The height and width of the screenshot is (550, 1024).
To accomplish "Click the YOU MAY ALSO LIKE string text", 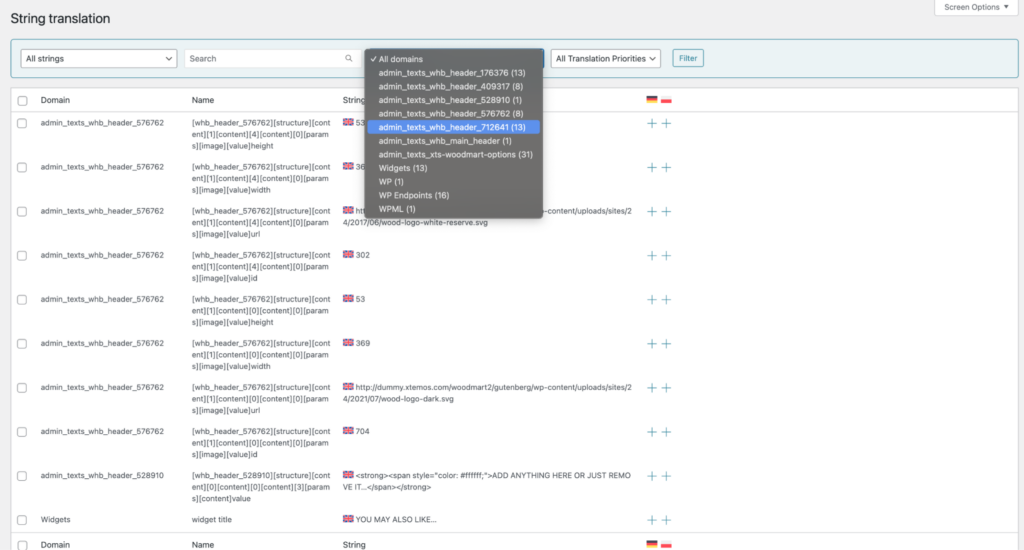I will 396,519.
